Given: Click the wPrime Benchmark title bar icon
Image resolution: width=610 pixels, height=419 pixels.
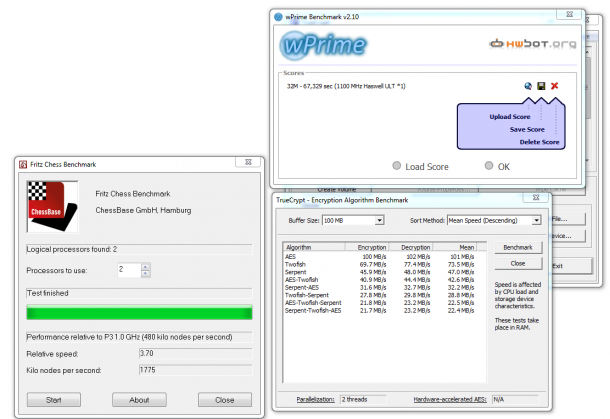Looking at the screenshot, I should click(278, 17).
